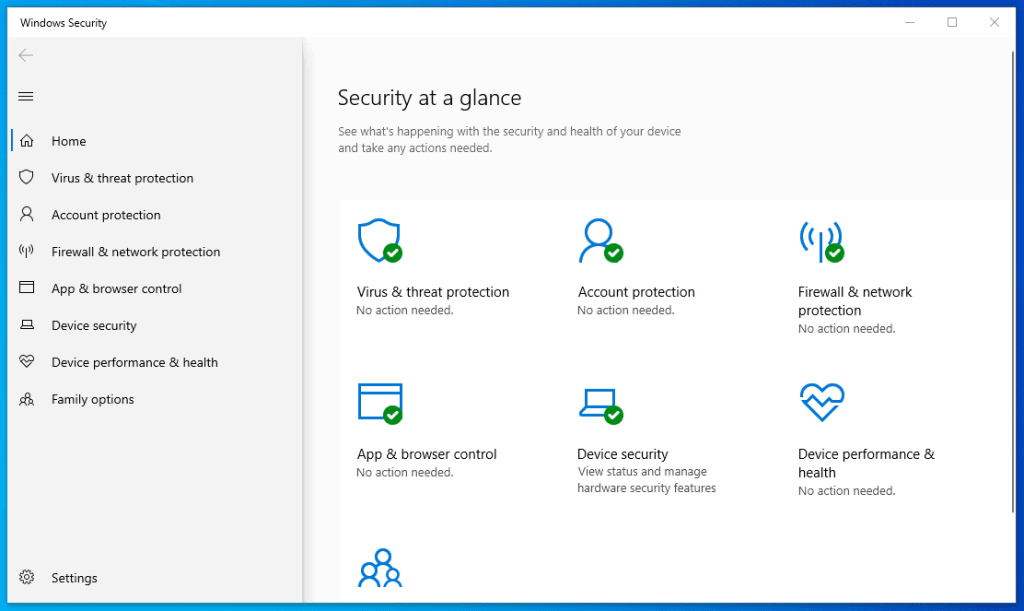
Task: Click the antenna icon in the sidebar
Action: pos(27,251)
